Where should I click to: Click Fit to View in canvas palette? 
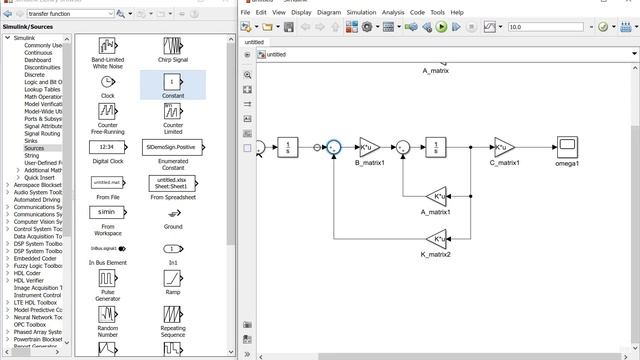click(x=247, y=90)
